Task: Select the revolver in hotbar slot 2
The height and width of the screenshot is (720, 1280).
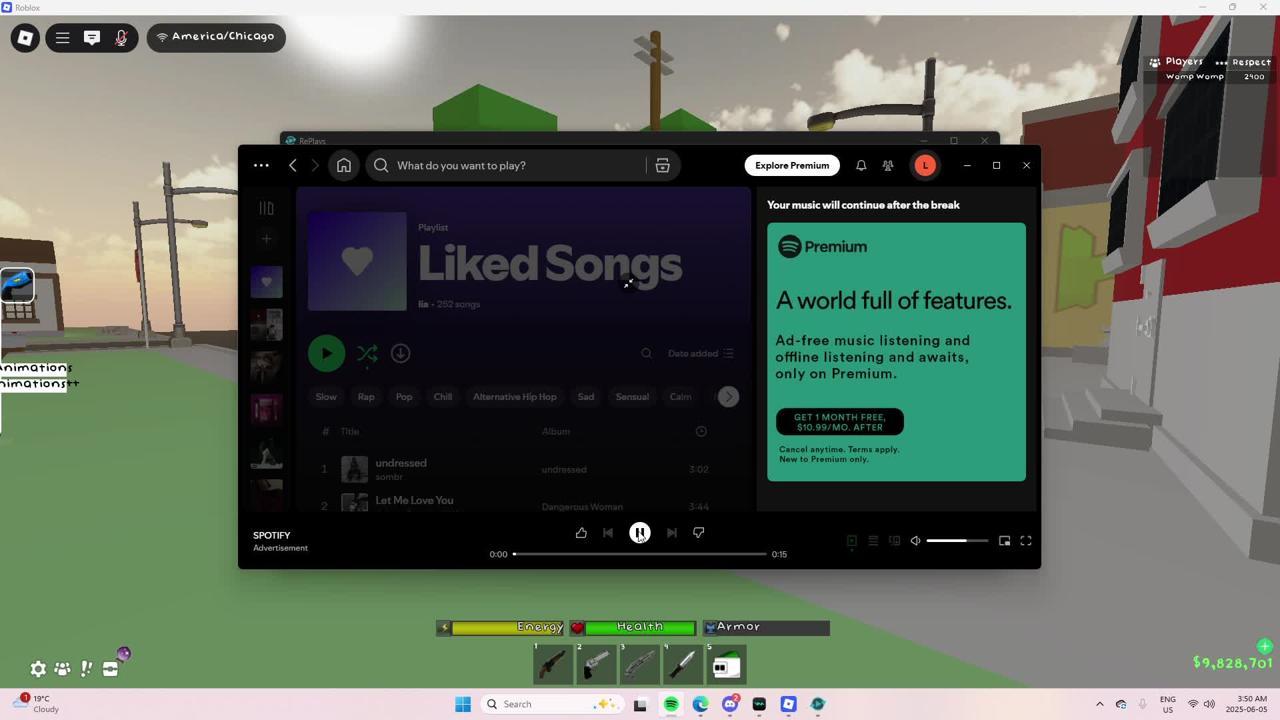Action: 596,663
